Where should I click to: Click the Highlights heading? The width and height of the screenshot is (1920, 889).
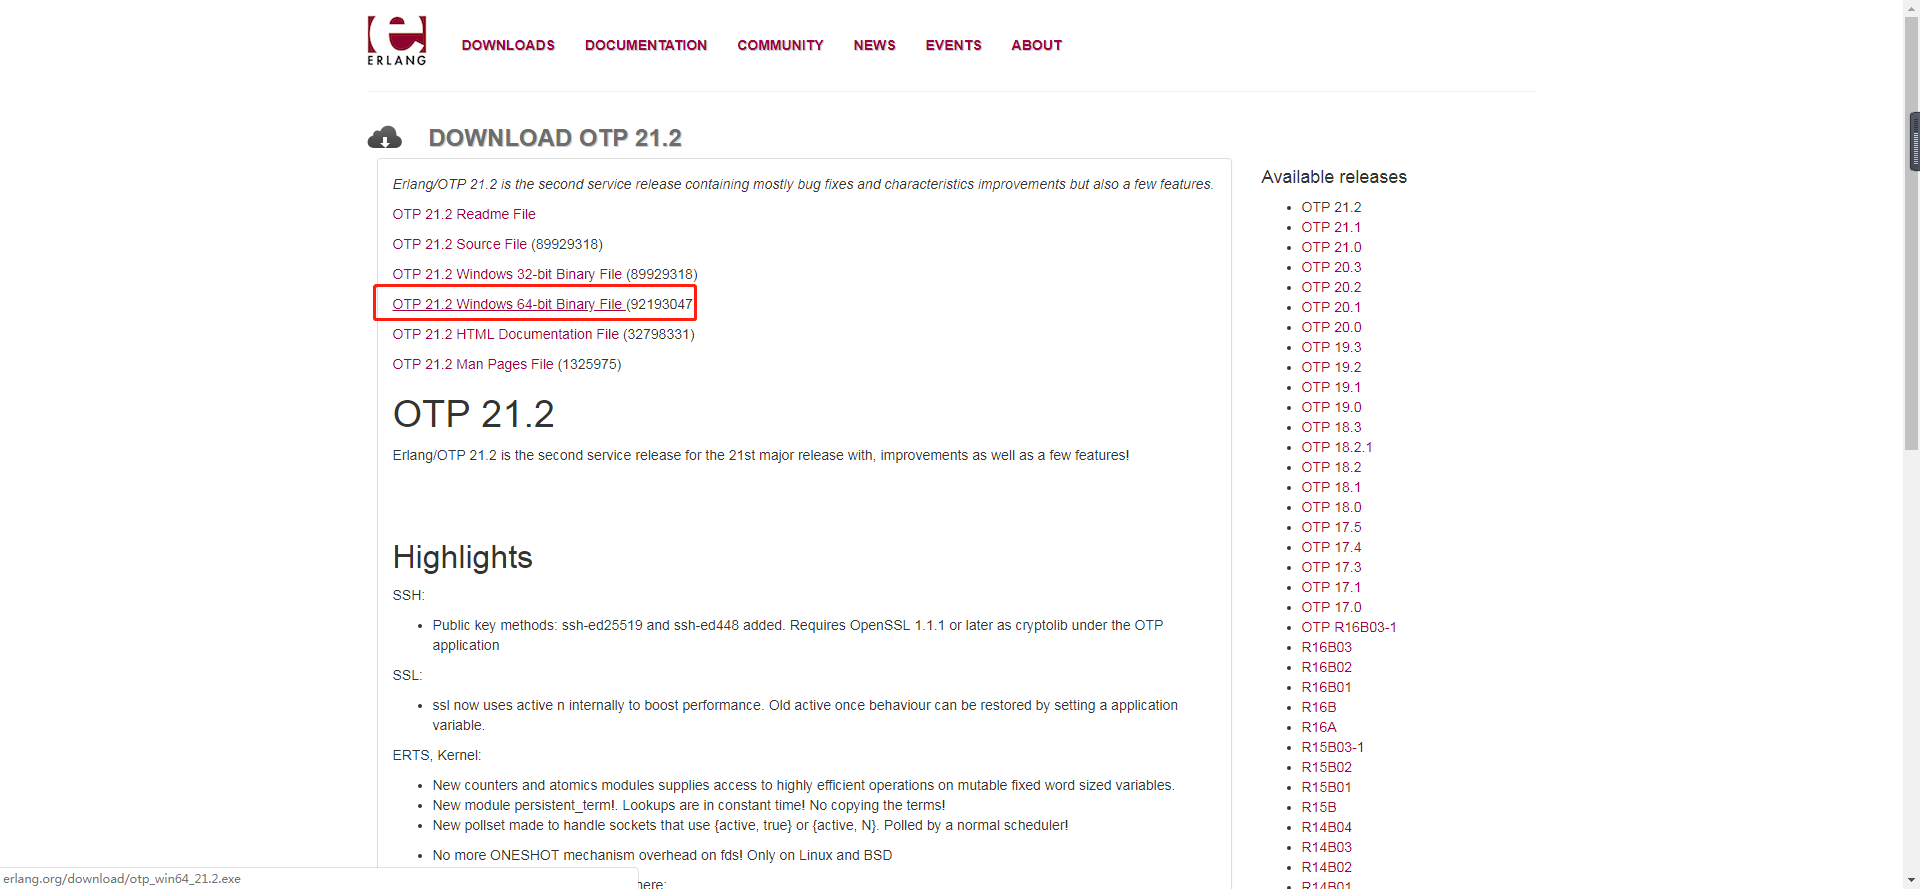(462, 557)
